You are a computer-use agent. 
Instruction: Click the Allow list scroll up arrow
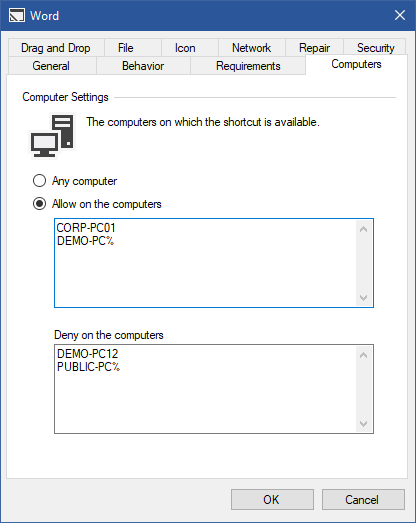364,229
